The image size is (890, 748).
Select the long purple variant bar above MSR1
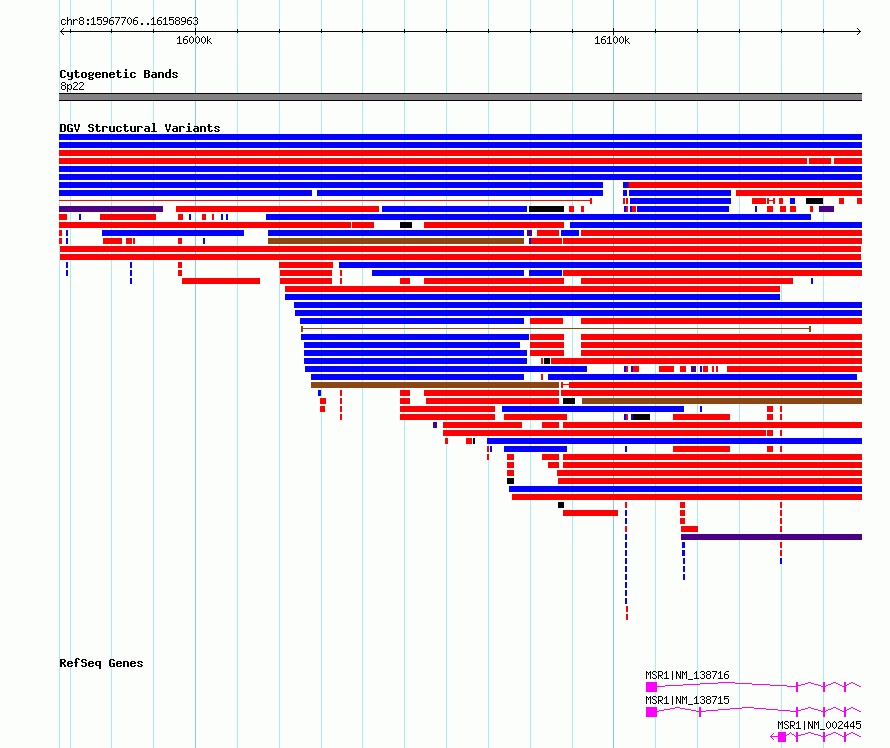coord(771,537)
